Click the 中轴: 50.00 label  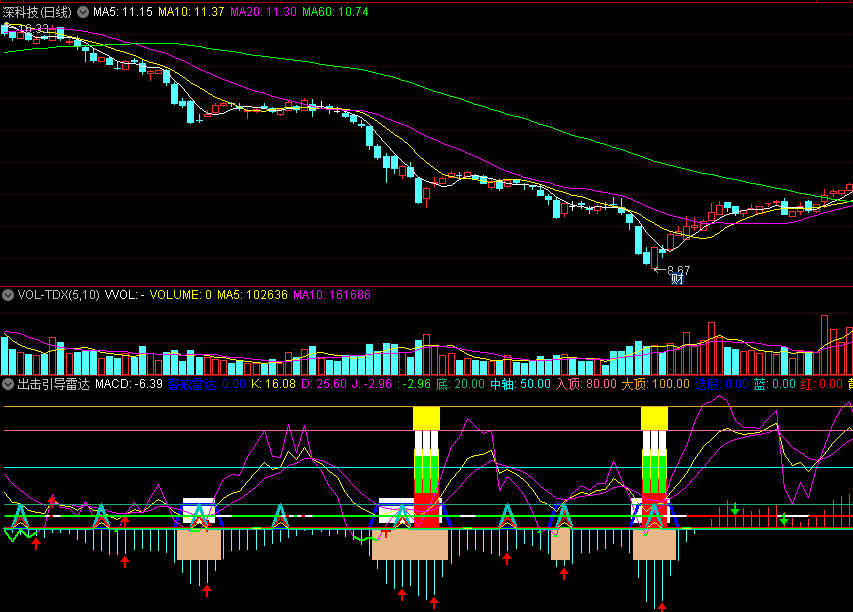pyautogui.click(x=521, y=384)
